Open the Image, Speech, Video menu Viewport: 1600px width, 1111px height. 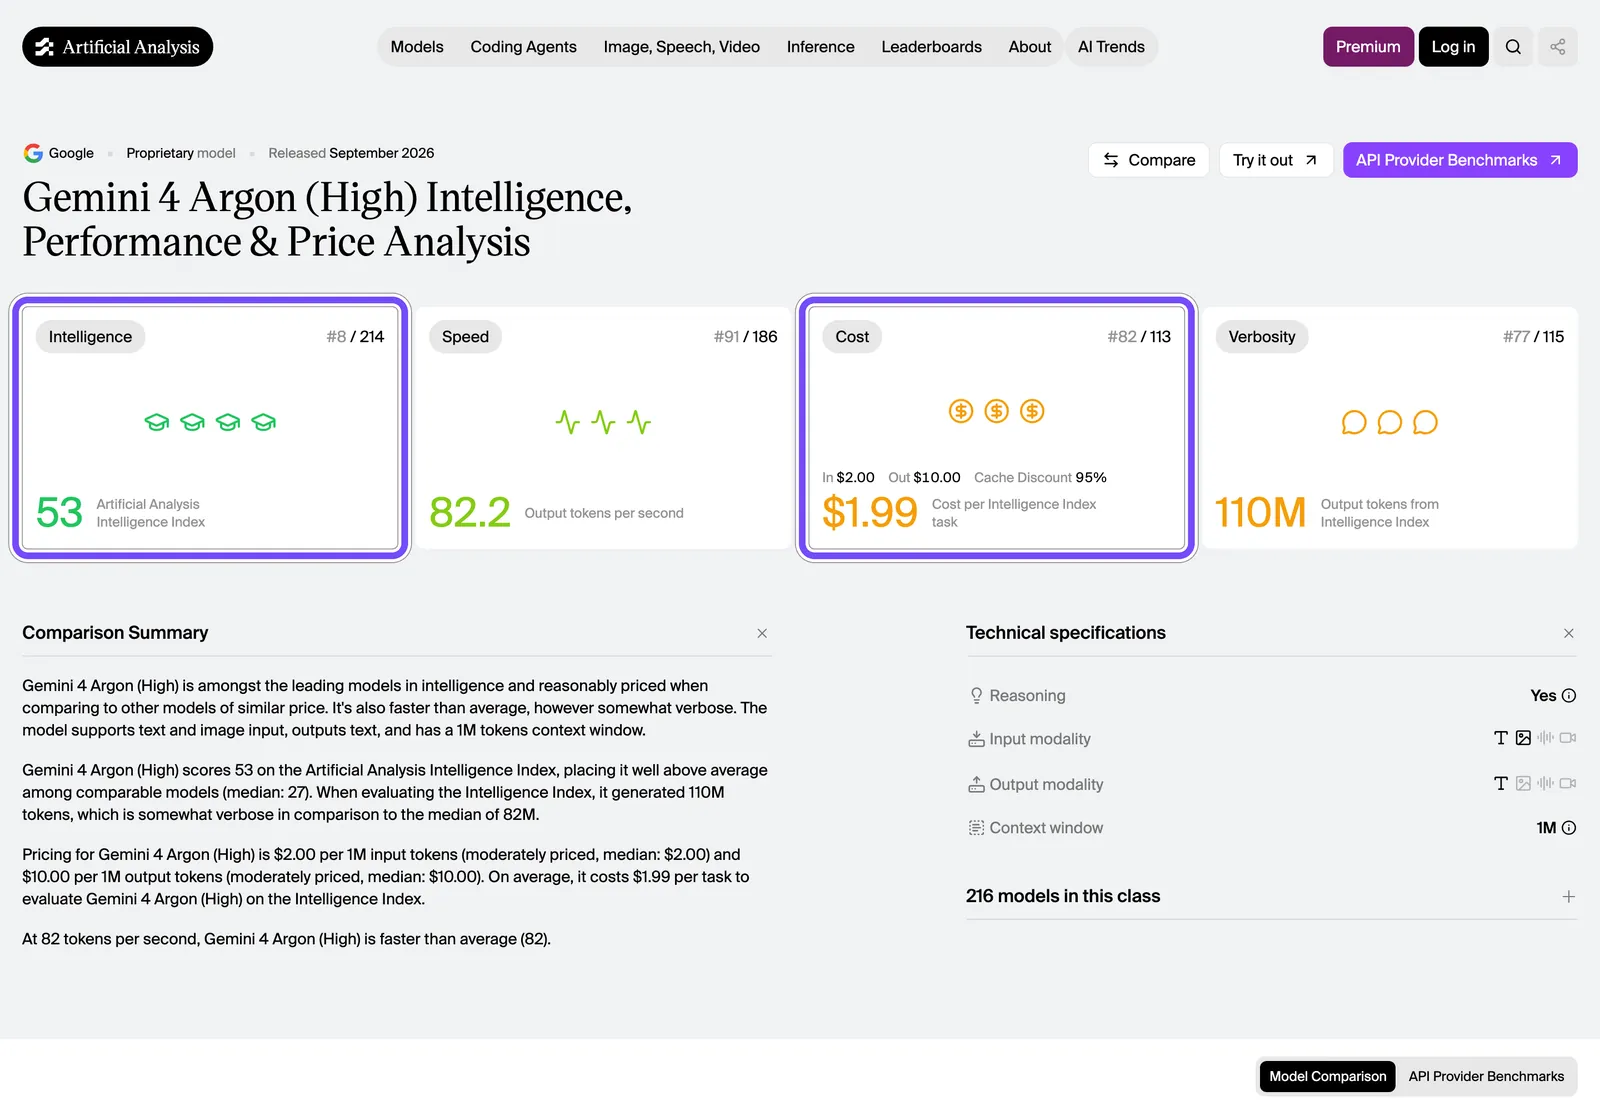point(682,47)
